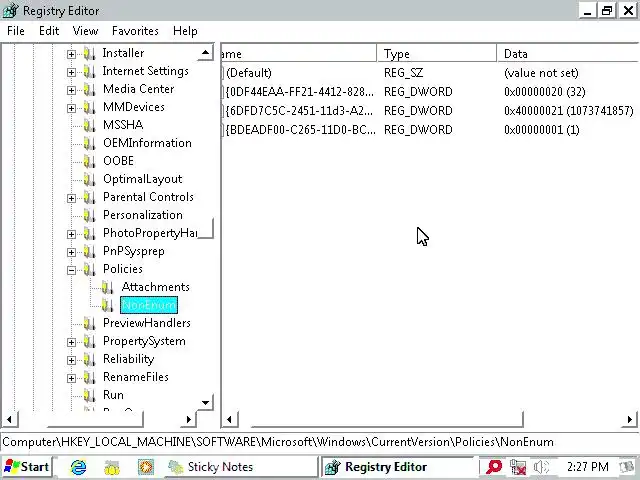Click the volume speaker tray icon
Viewport: 640px width, 480px height.
coord(542,467)
